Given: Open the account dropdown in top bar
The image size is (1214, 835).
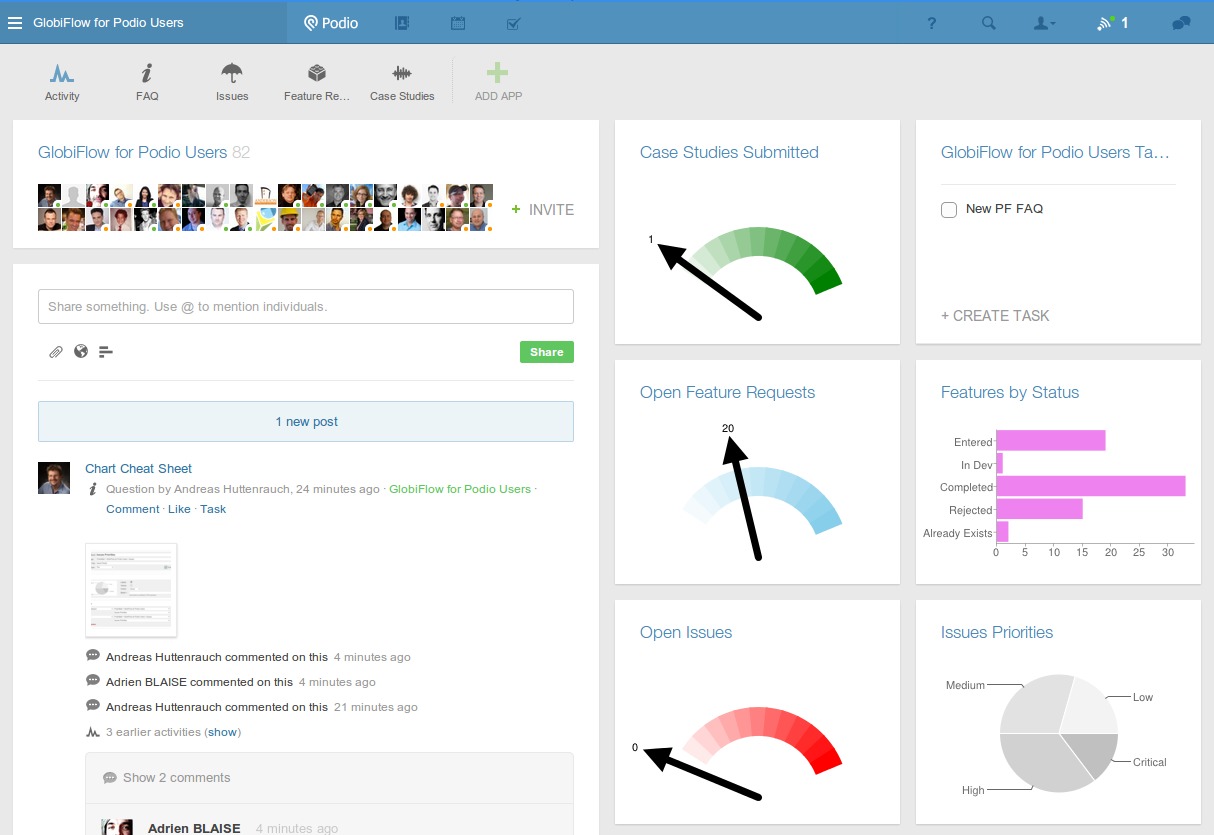Looking at the screenshot, I should (1044, 22).
